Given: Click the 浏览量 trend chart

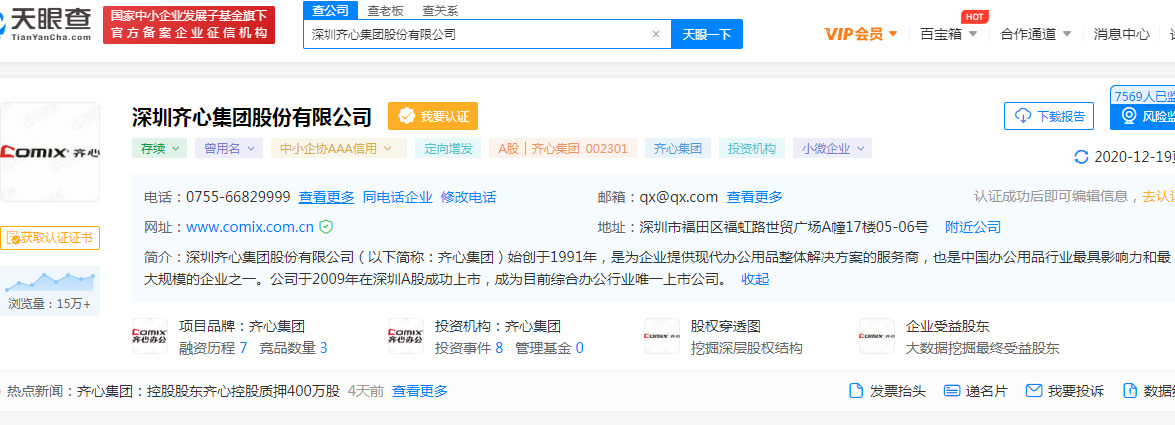Looking at the screenshot, I should pyautogui.click(x=49, y=282).
